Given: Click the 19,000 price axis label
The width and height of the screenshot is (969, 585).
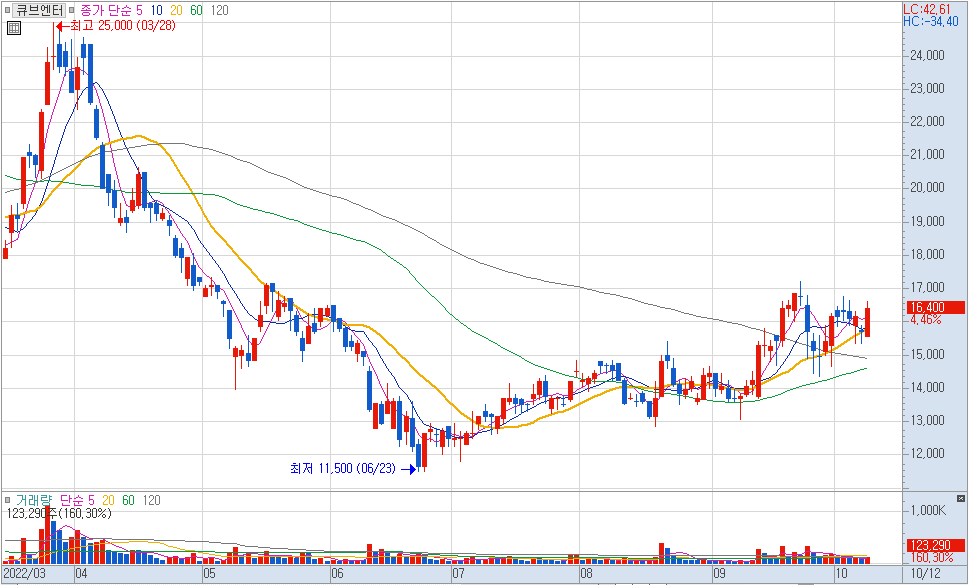Looking at the screenshot, I should point(927,222).
